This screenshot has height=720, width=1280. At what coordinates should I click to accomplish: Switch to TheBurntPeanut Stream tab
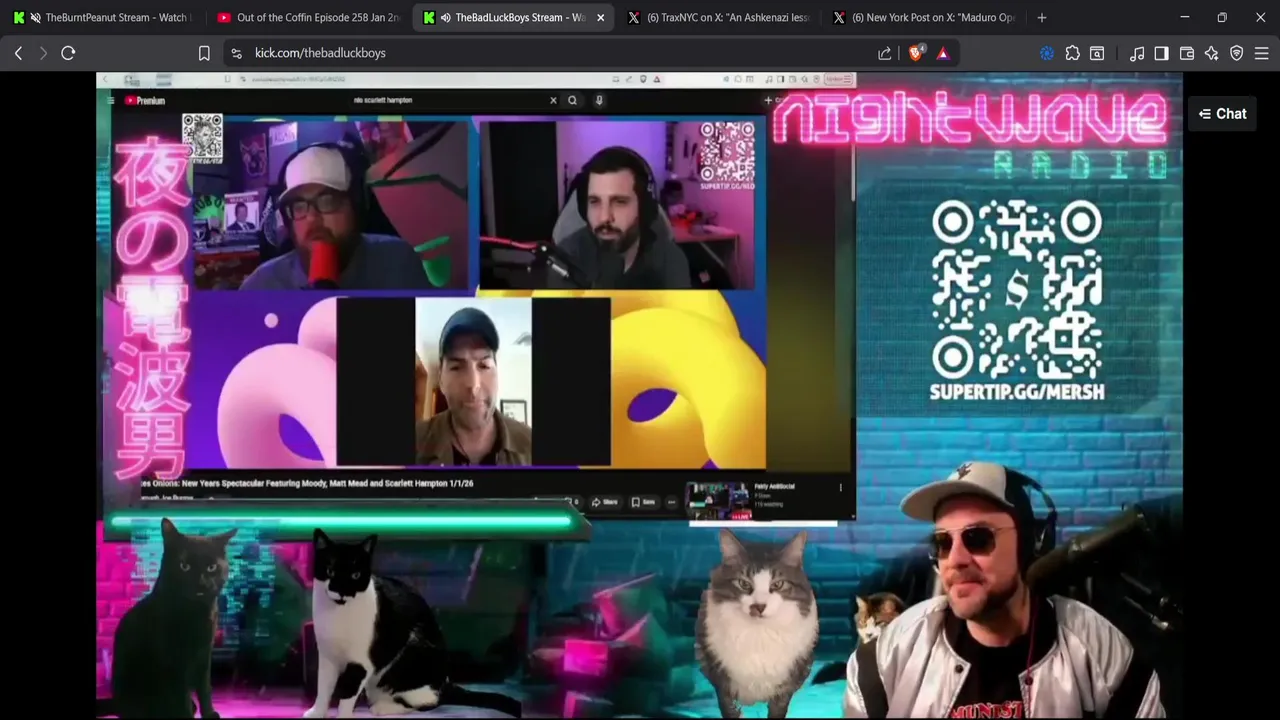pos(103,17)
